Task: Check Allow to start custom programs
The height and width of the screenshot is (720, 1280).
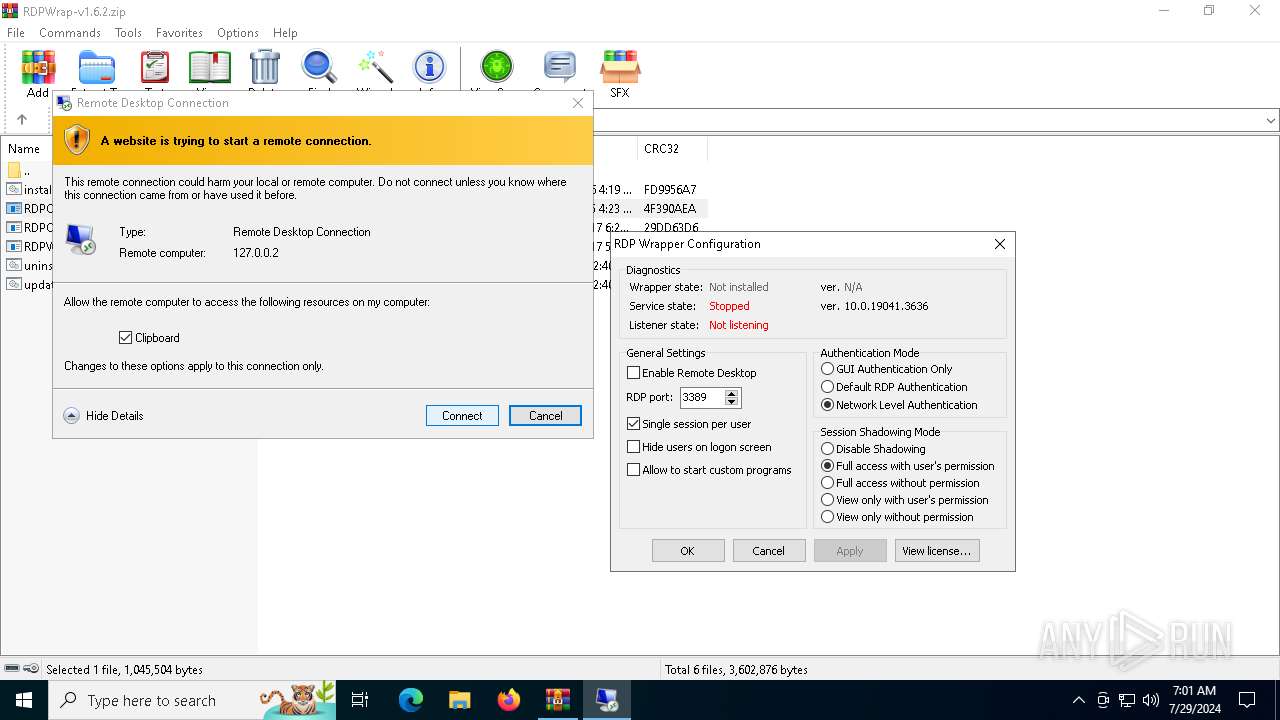Action: pos(633,470)
